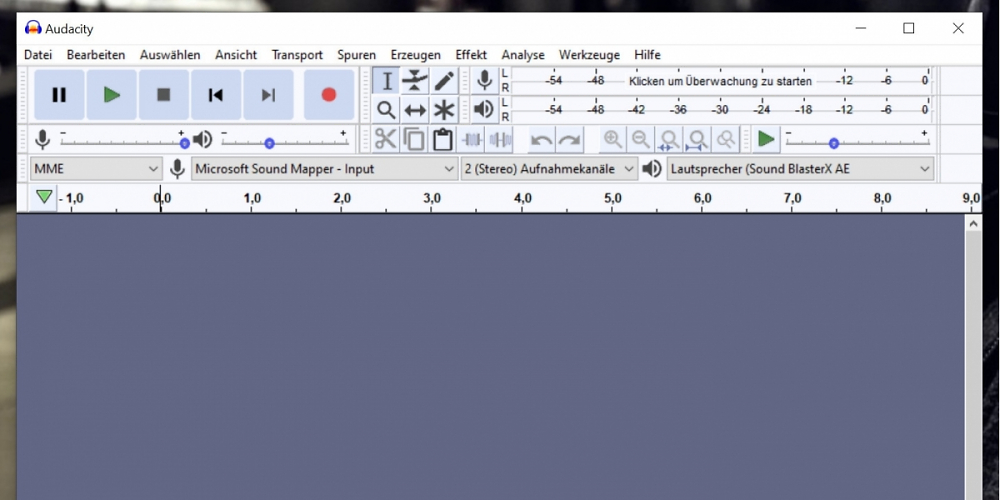Open the Ansicht menu
1000x500 pixels.
[236, 55]
